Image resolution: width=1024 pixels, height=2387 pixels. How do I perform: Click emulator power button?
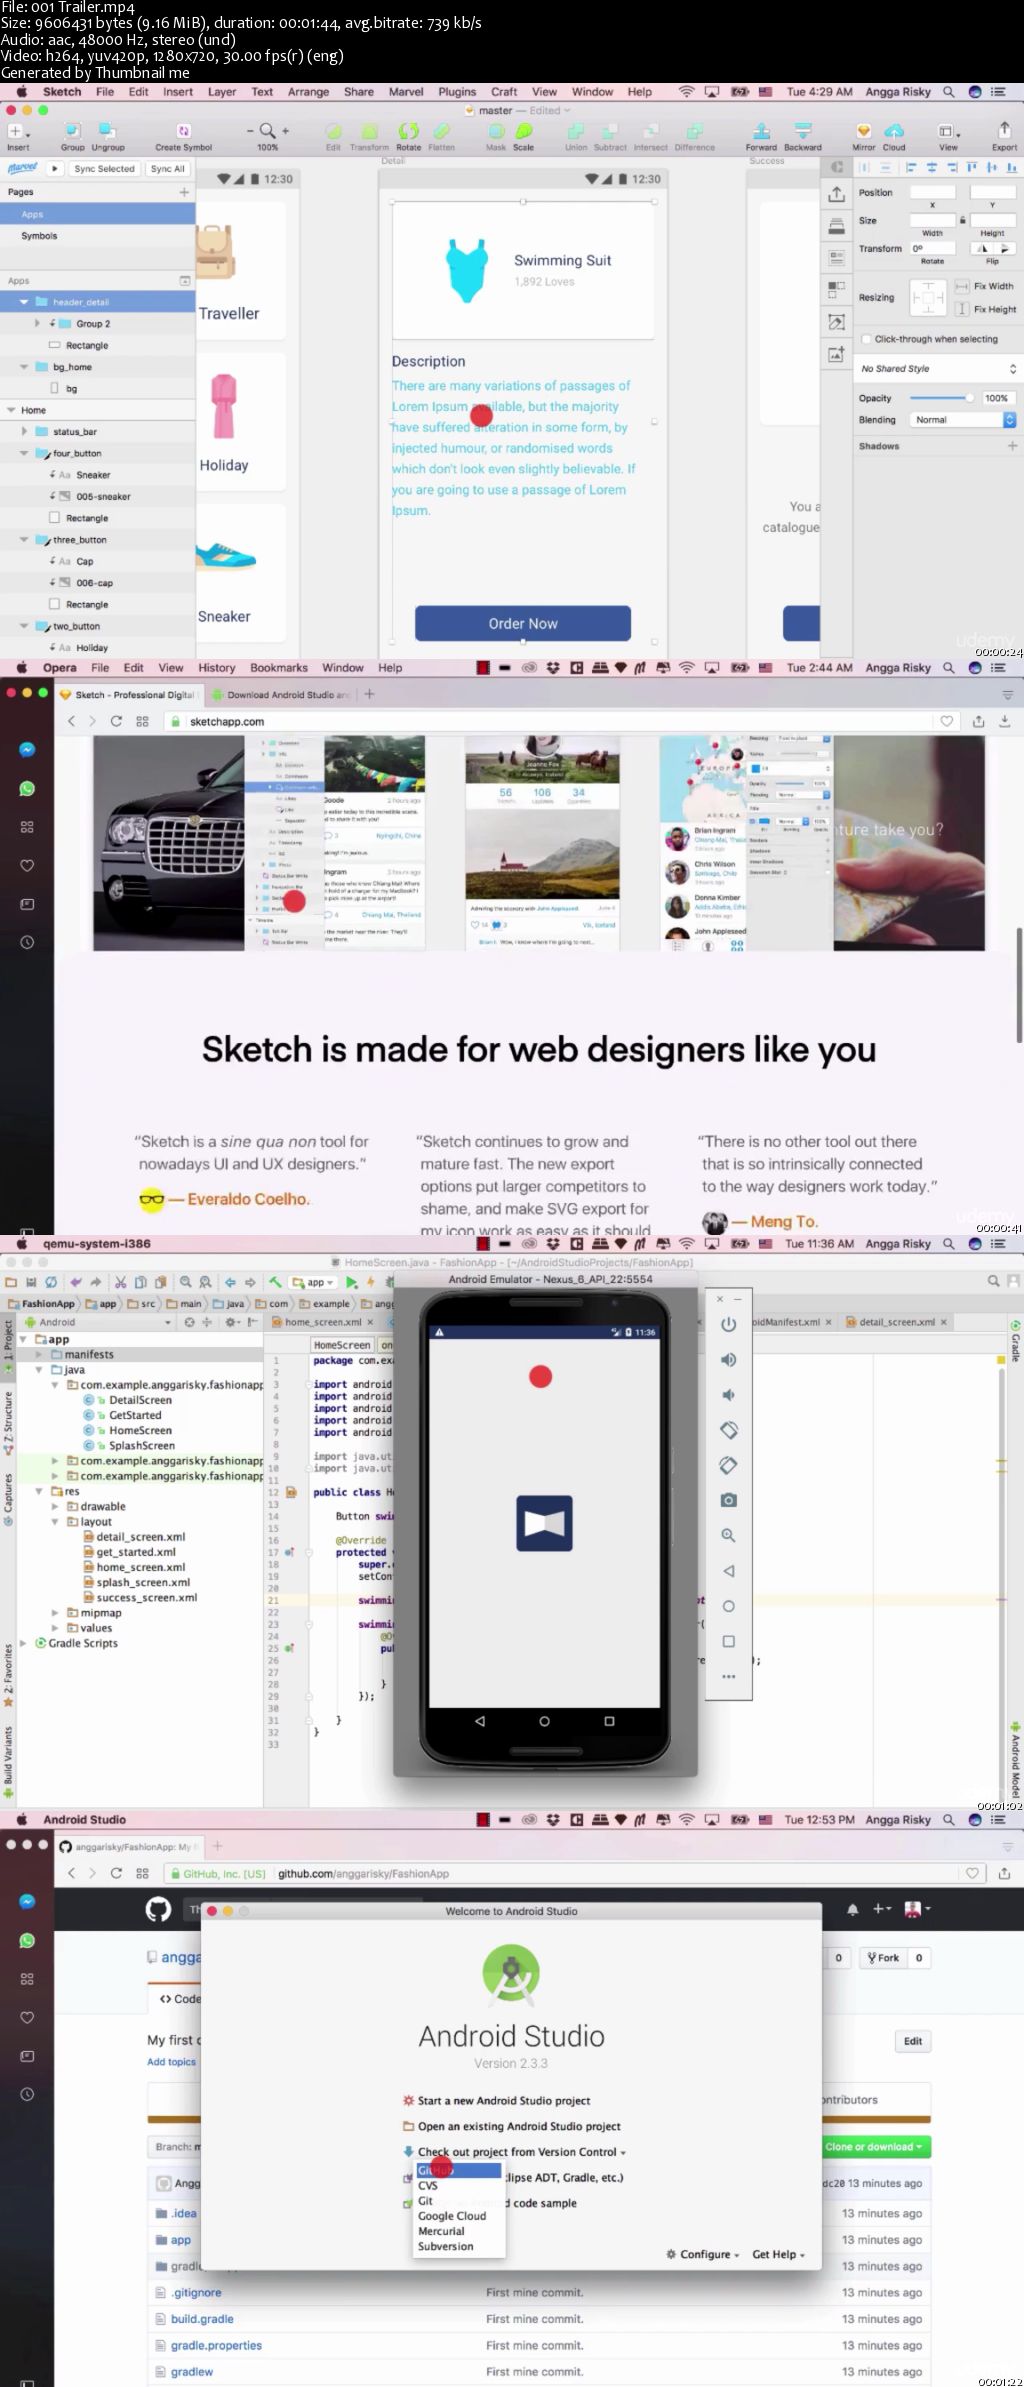(729, 1324)
